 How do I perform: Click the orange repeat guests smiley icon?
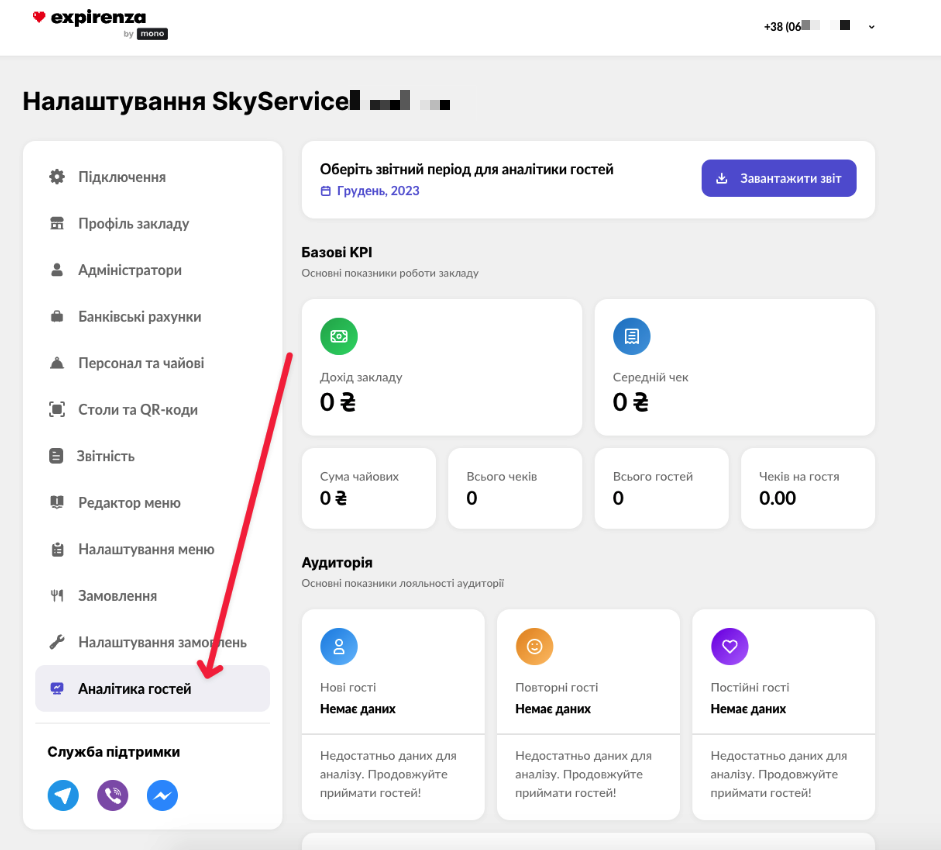point(534,647)
